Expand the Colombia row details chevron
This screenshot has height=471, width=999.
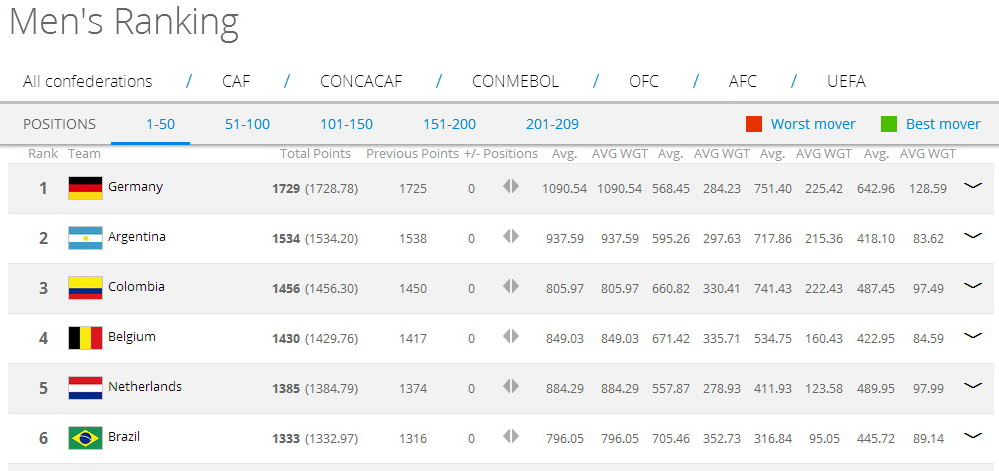(x=972, y=286)
